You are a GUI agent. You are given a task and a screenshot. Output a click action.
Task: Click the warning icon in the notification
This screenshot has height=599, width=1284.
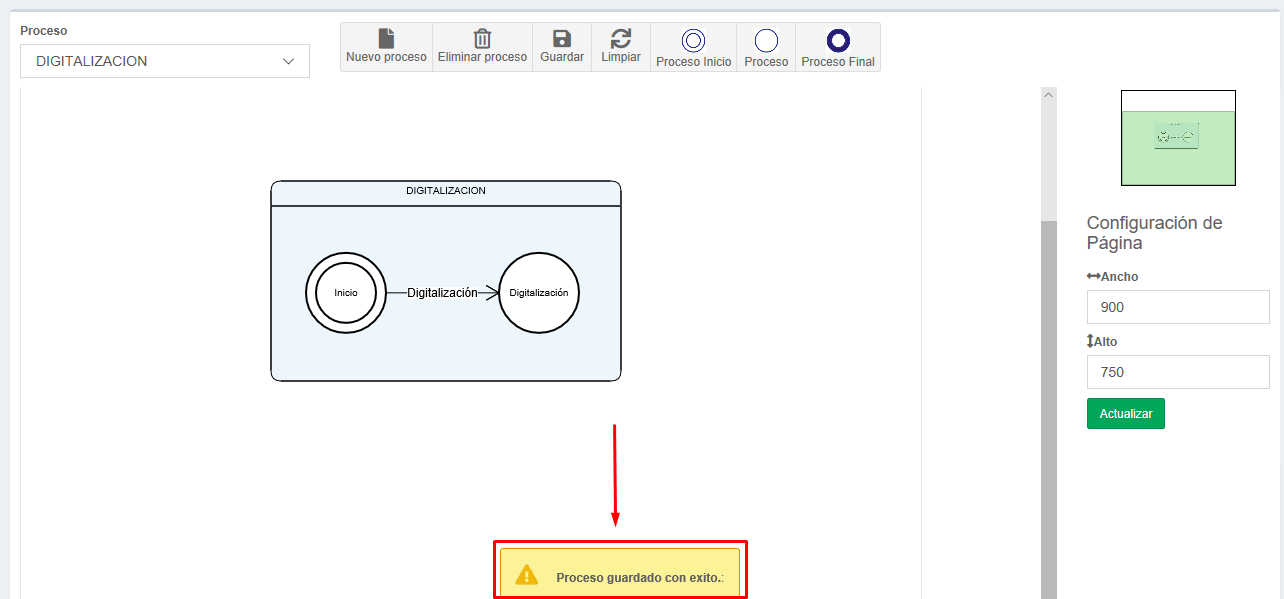click(526, 576)
